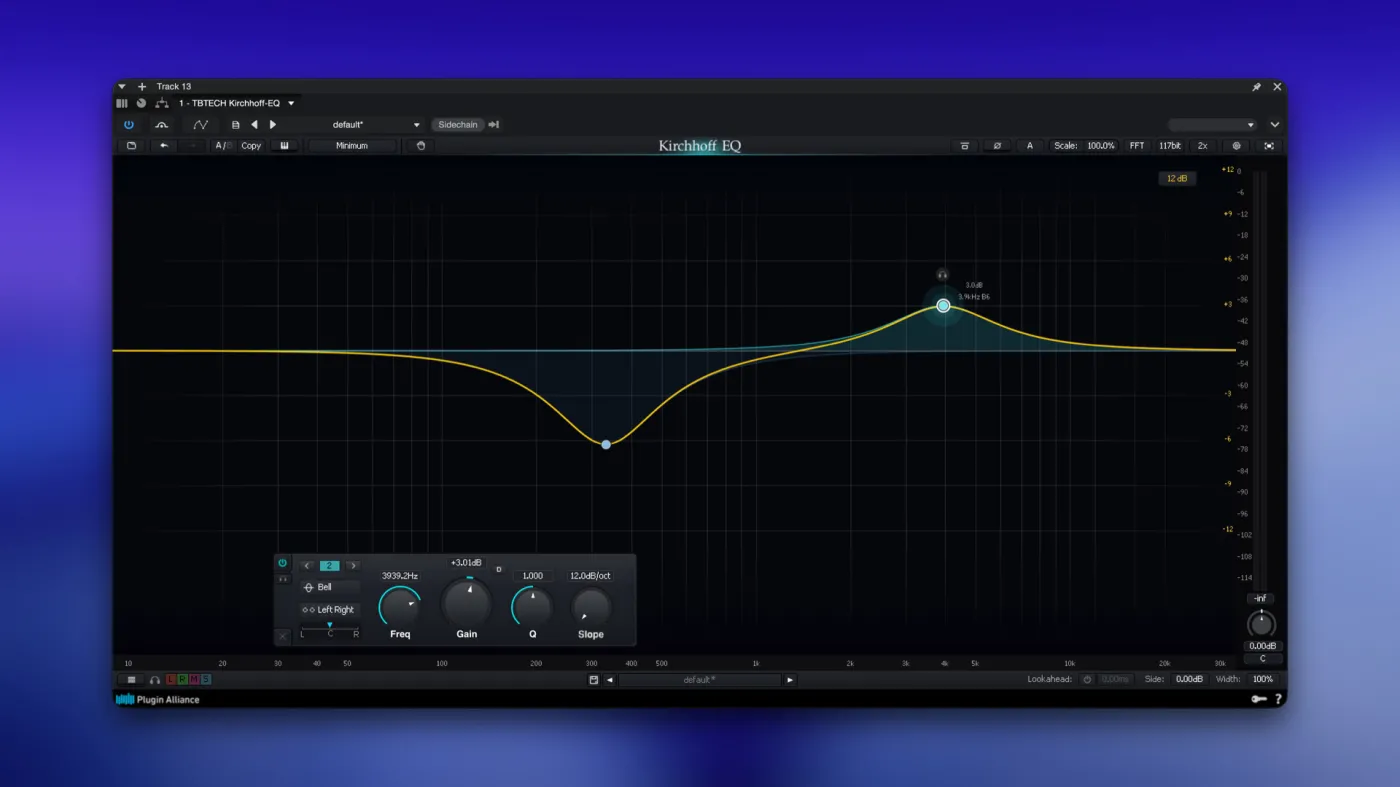1400x787 pixels.
Task: Click the L C R pan slider
Action: click(x=330, y=630)
